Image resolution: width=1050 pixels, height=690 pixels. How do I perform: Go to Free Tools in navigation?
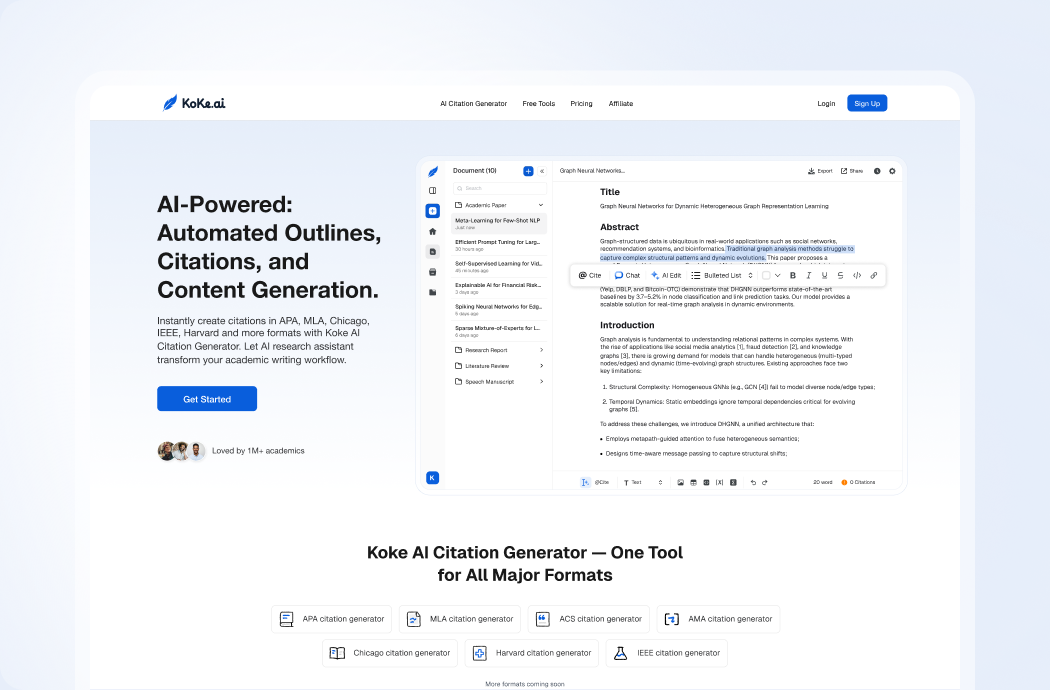(x=538, y=104)
